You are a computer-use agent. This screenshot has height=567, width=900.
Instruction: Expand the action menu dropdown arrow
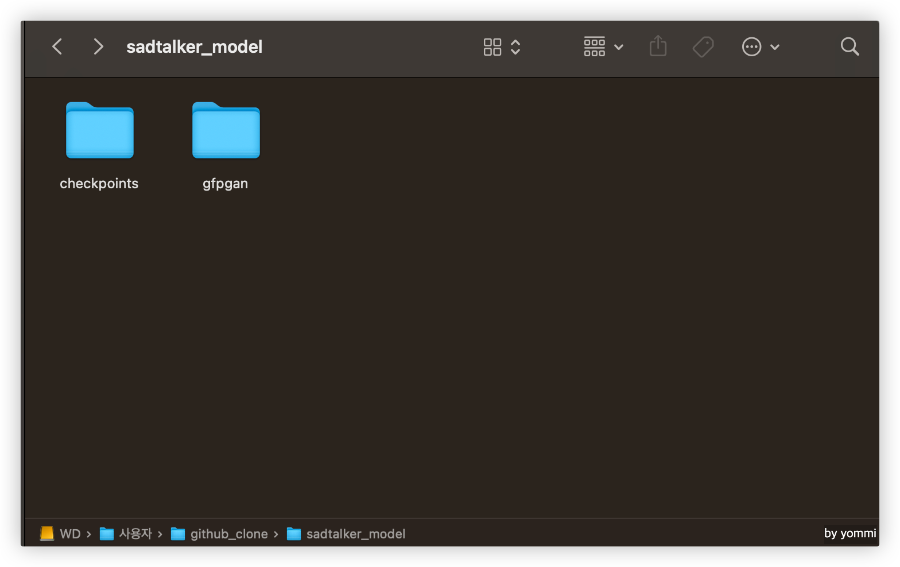coord(775,47)
